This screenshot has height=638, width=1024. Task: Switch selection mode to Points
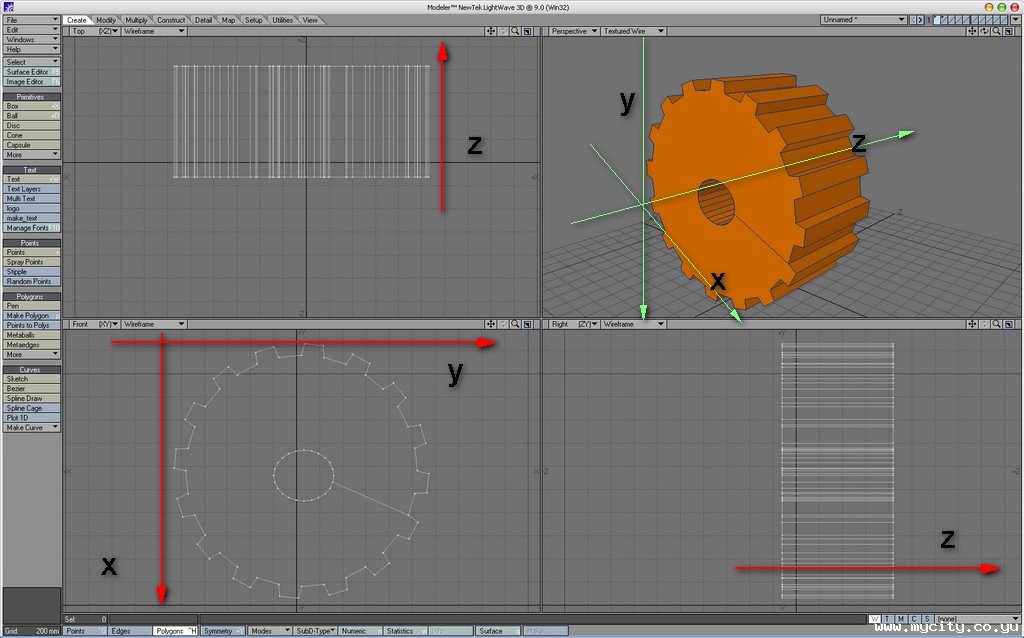click(84, 631)
